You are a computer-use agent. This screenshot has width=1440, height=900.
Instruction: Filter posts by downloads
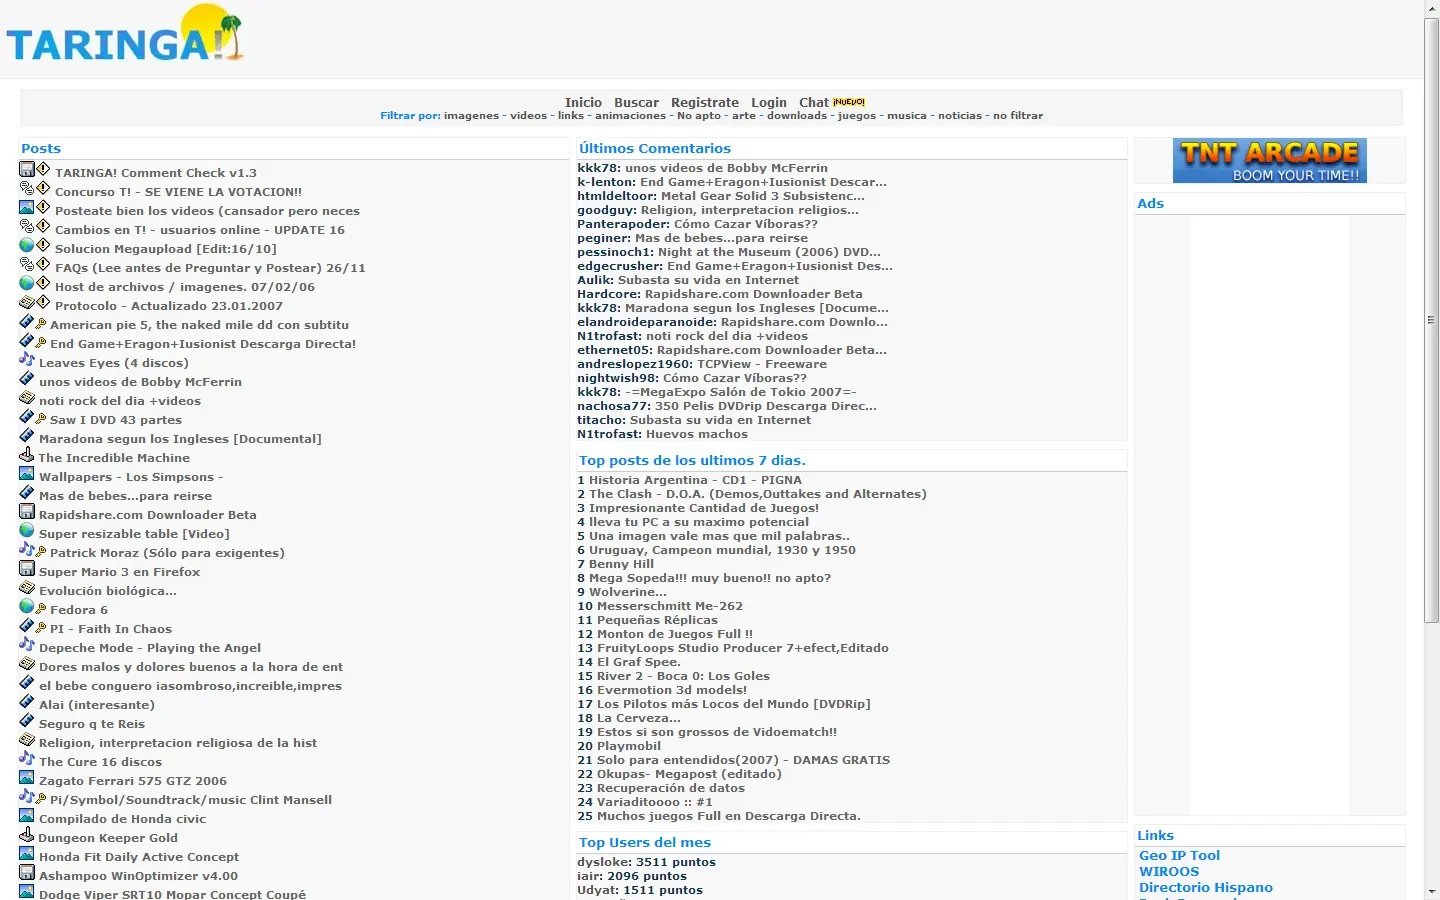coord(797,116)
